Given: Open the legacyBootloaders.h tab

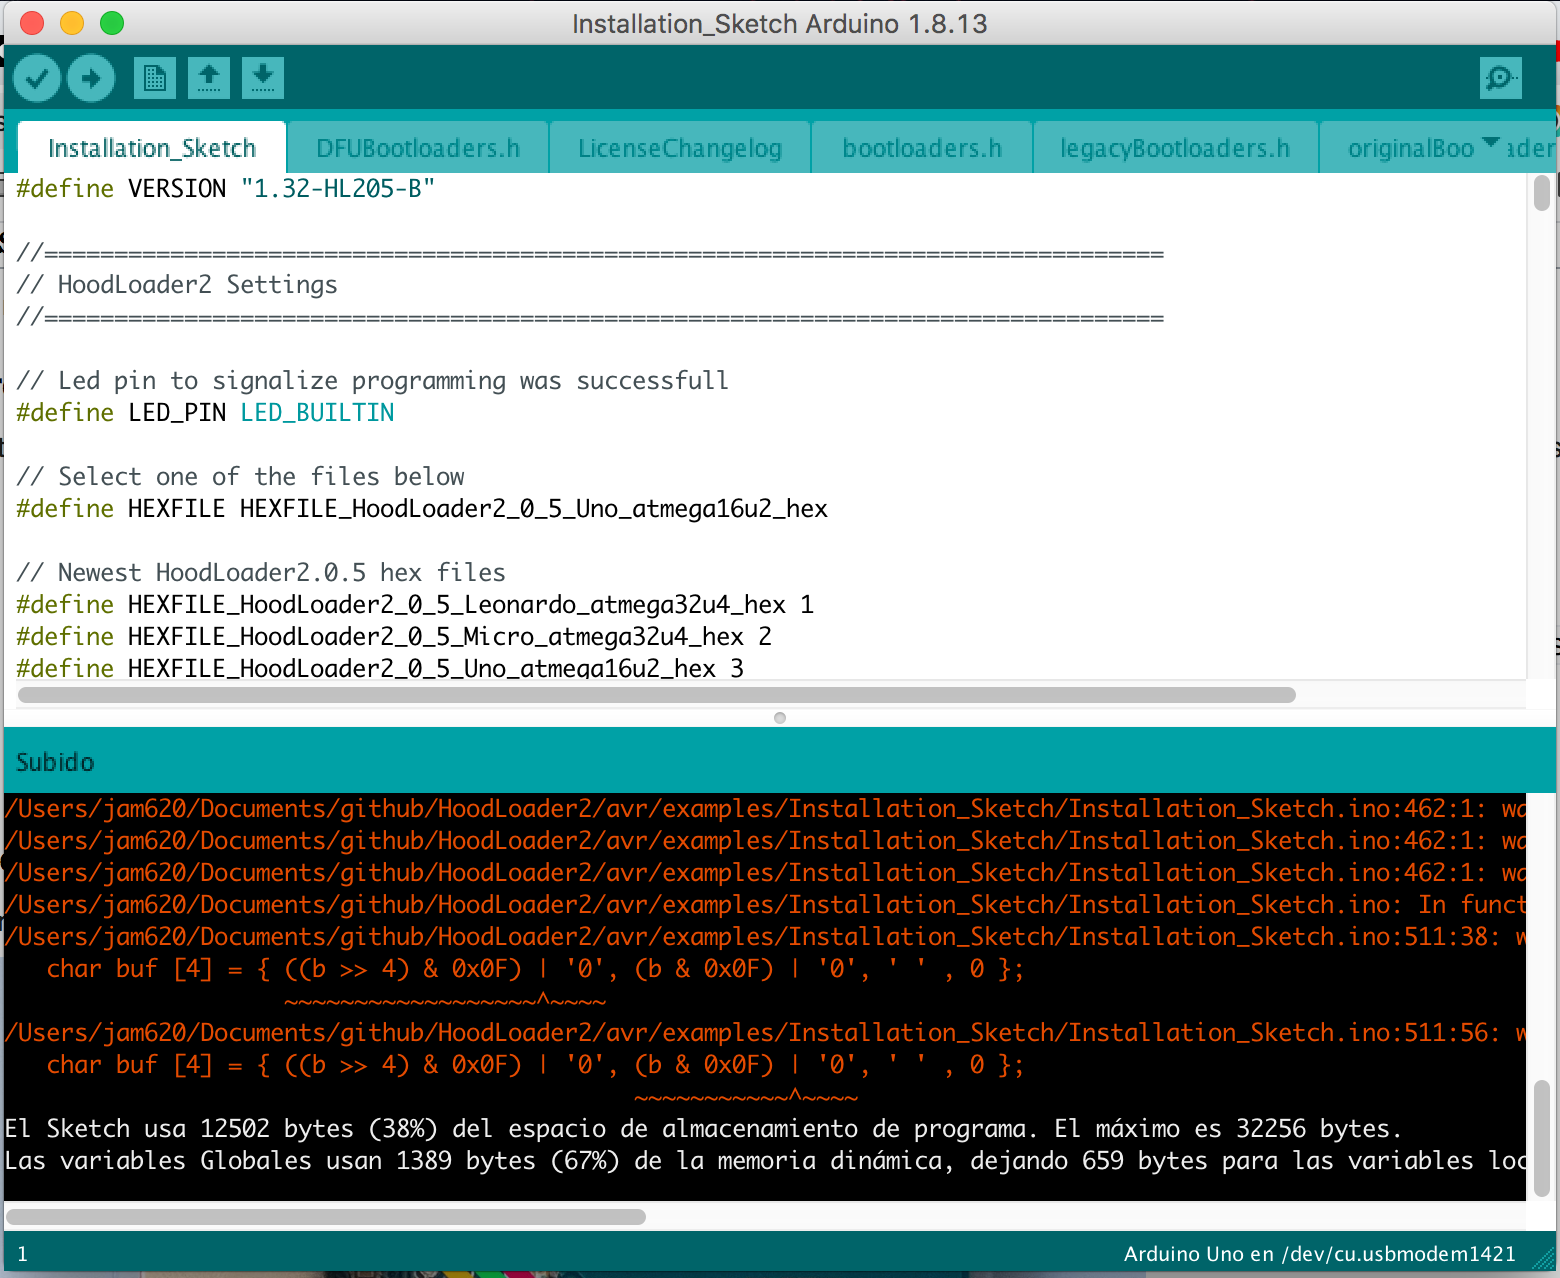Looking at the screenshot, I should (x=1175, y=148).
